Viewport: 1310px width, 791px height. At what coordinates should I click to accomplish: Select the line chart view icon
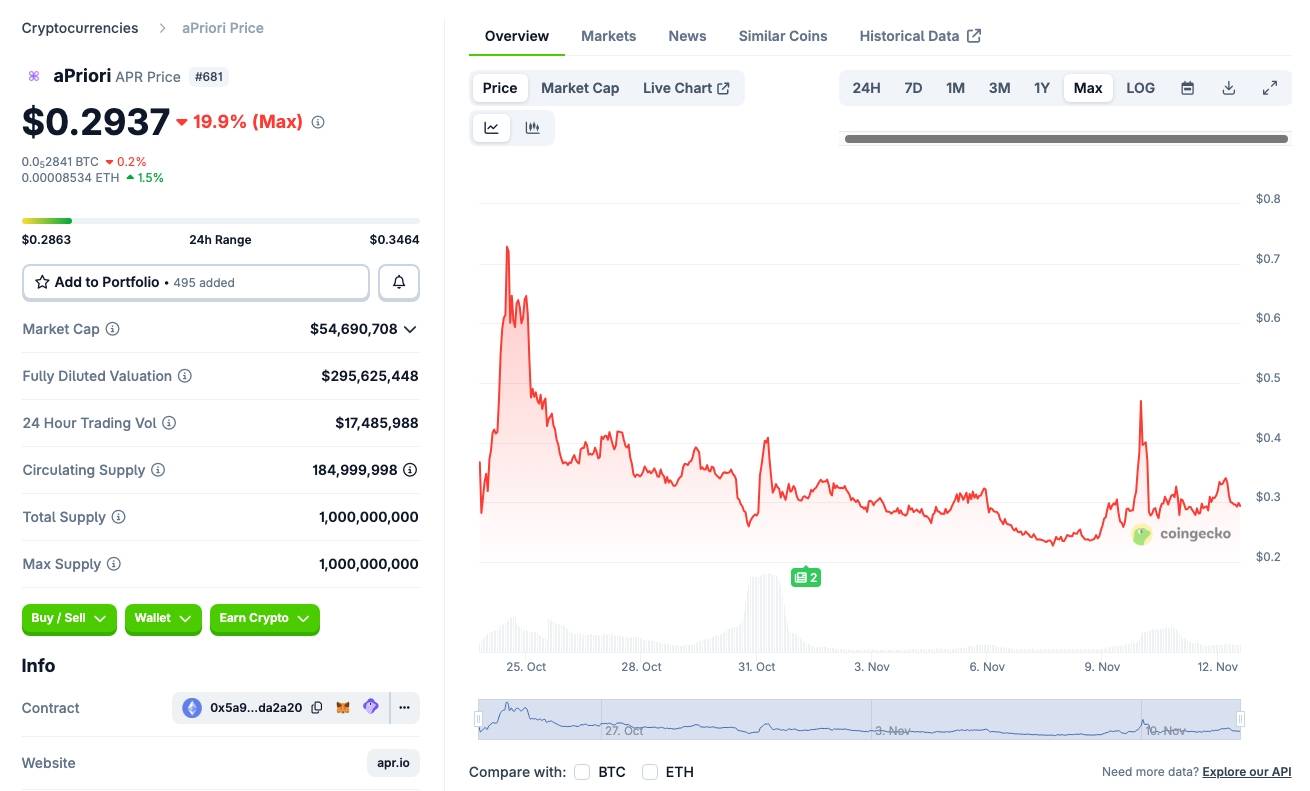(x=491, y=127)
